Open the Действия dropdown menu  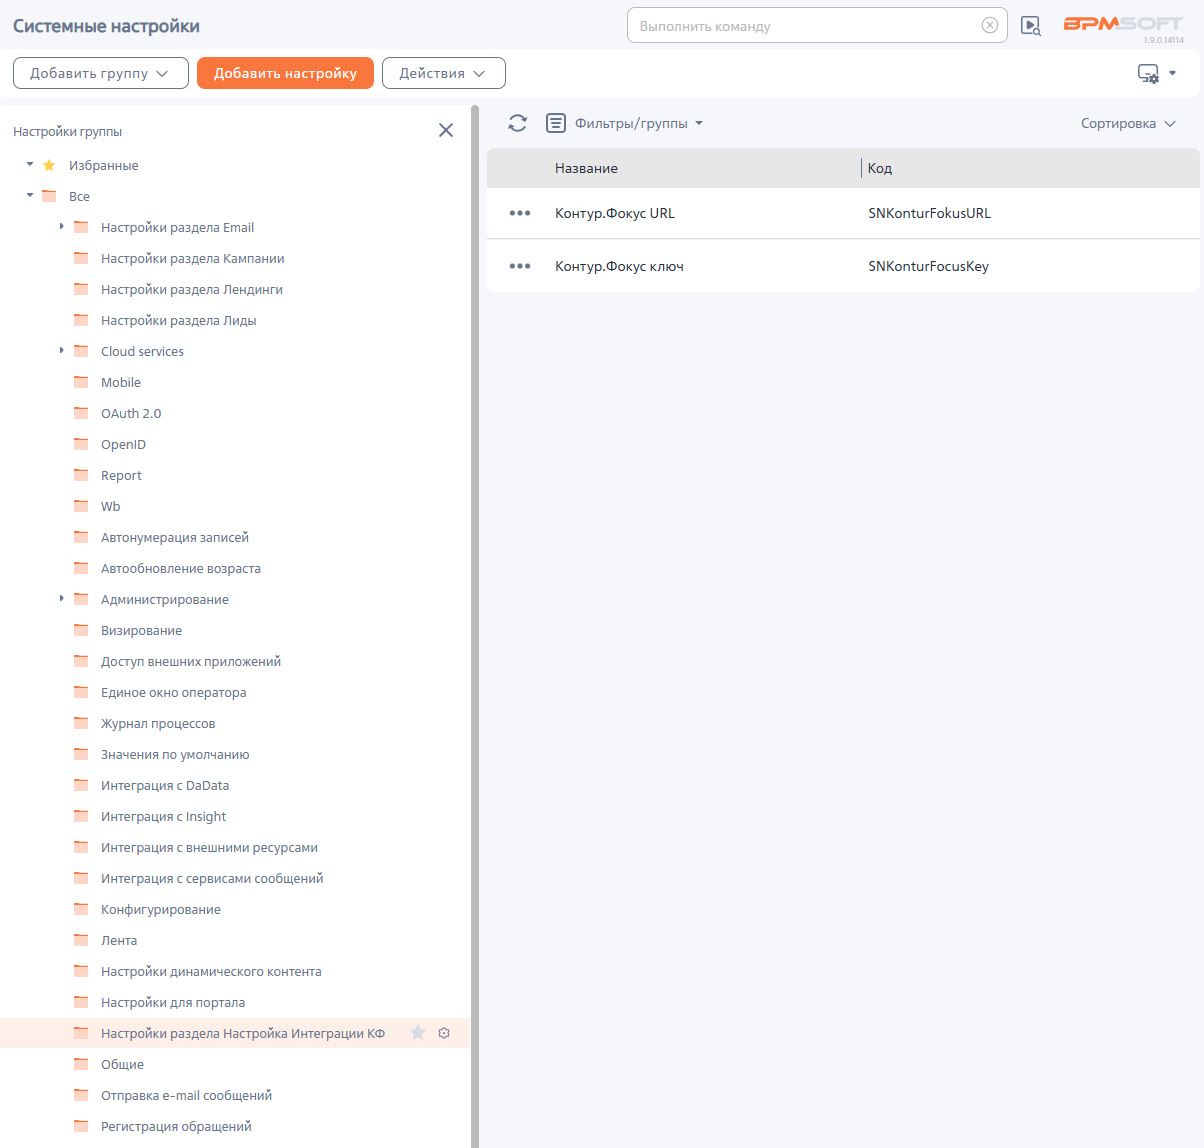click(443, 73)
